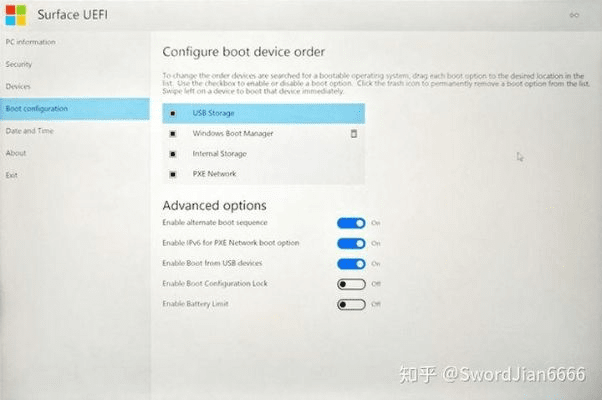
Task: Open Date and Time settings
Action: 75,131
